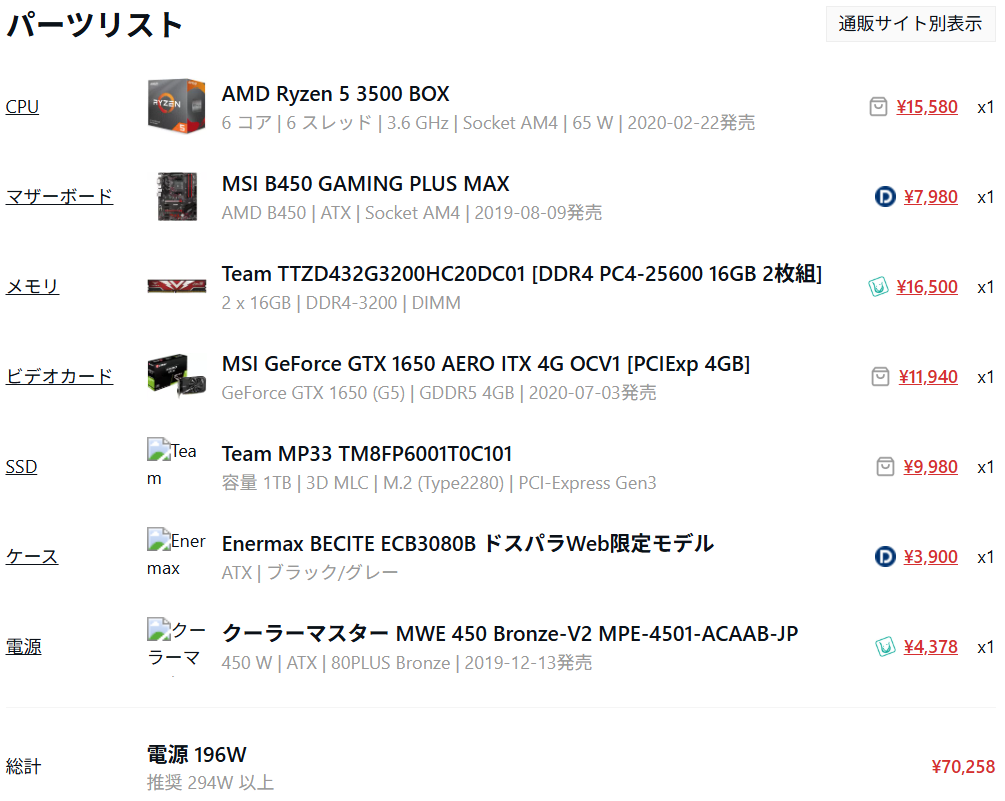Open the MSI GTX 1650 graphics card thumbnail
The image size is (1005, 801).
click(x=176, y=376)
